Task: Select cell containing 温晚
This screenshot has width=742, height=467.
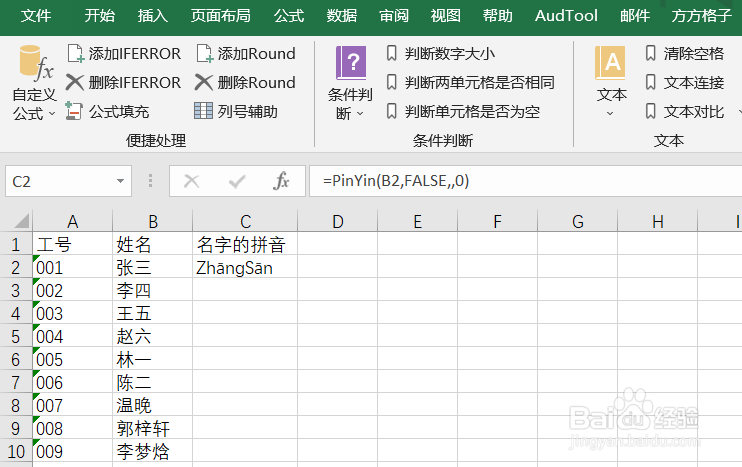Action: click(152, 405)
